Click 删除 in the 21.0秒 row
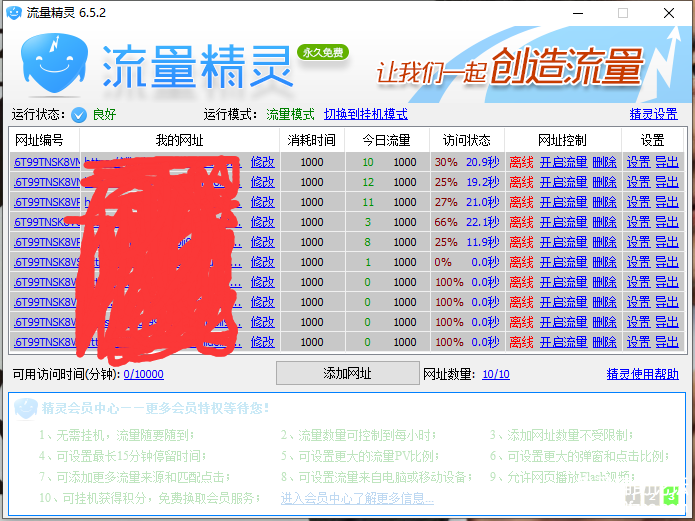This screenshot has width=695, height=521. pos(605,202)
